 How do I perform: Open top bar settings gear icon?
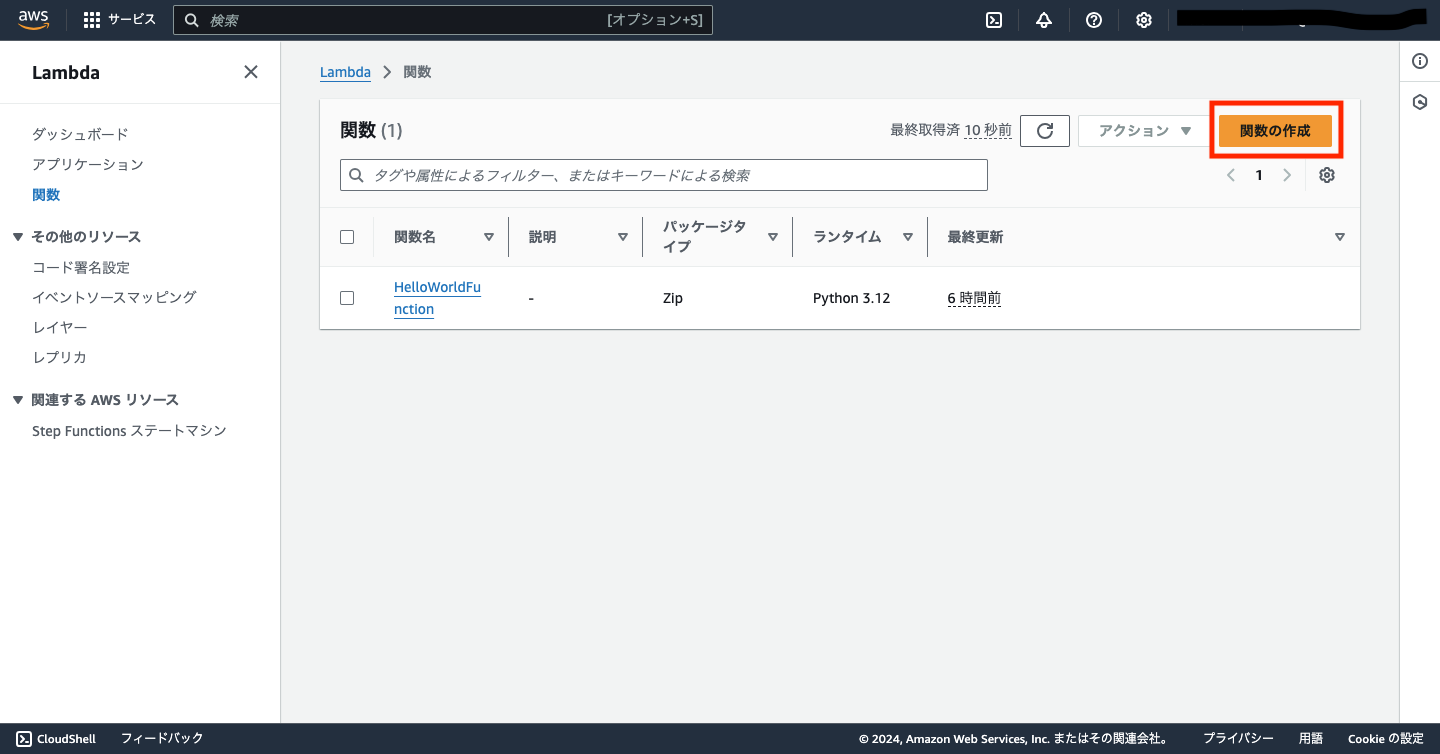point(1144,20)
